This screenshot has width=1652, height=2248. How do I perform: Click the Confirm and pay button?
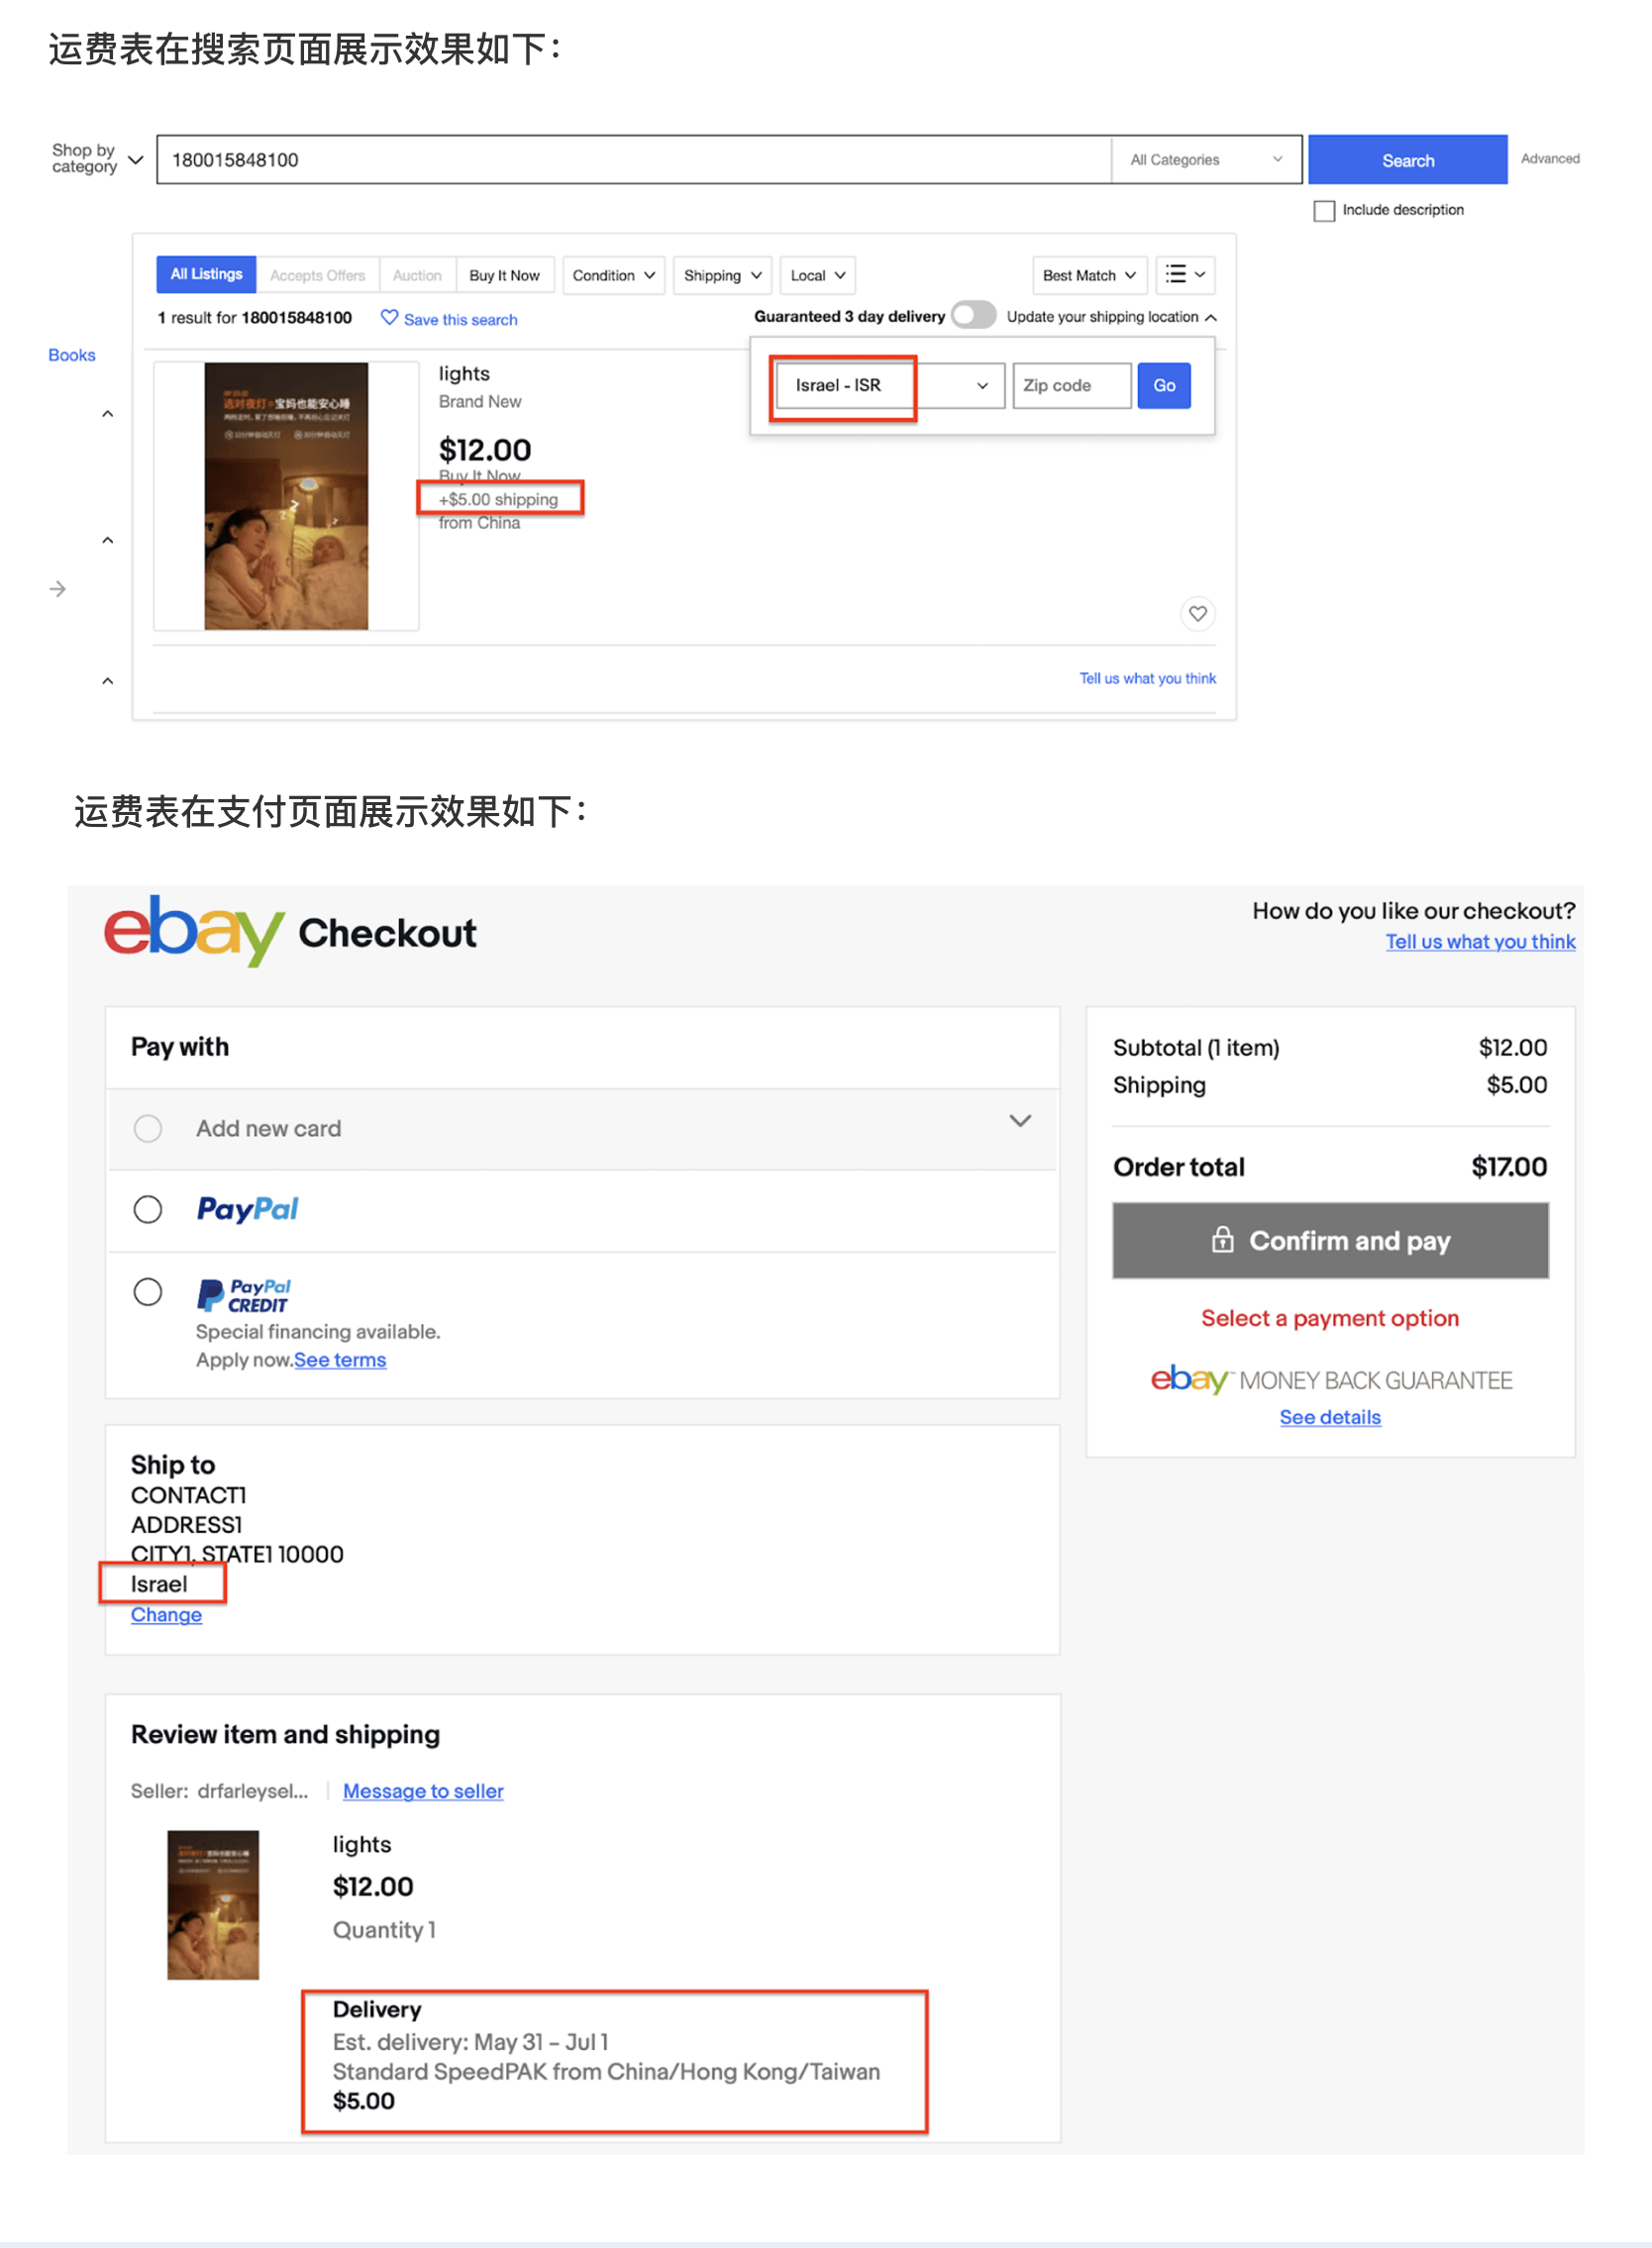pyautogui.click(x=1330, y=1240)
